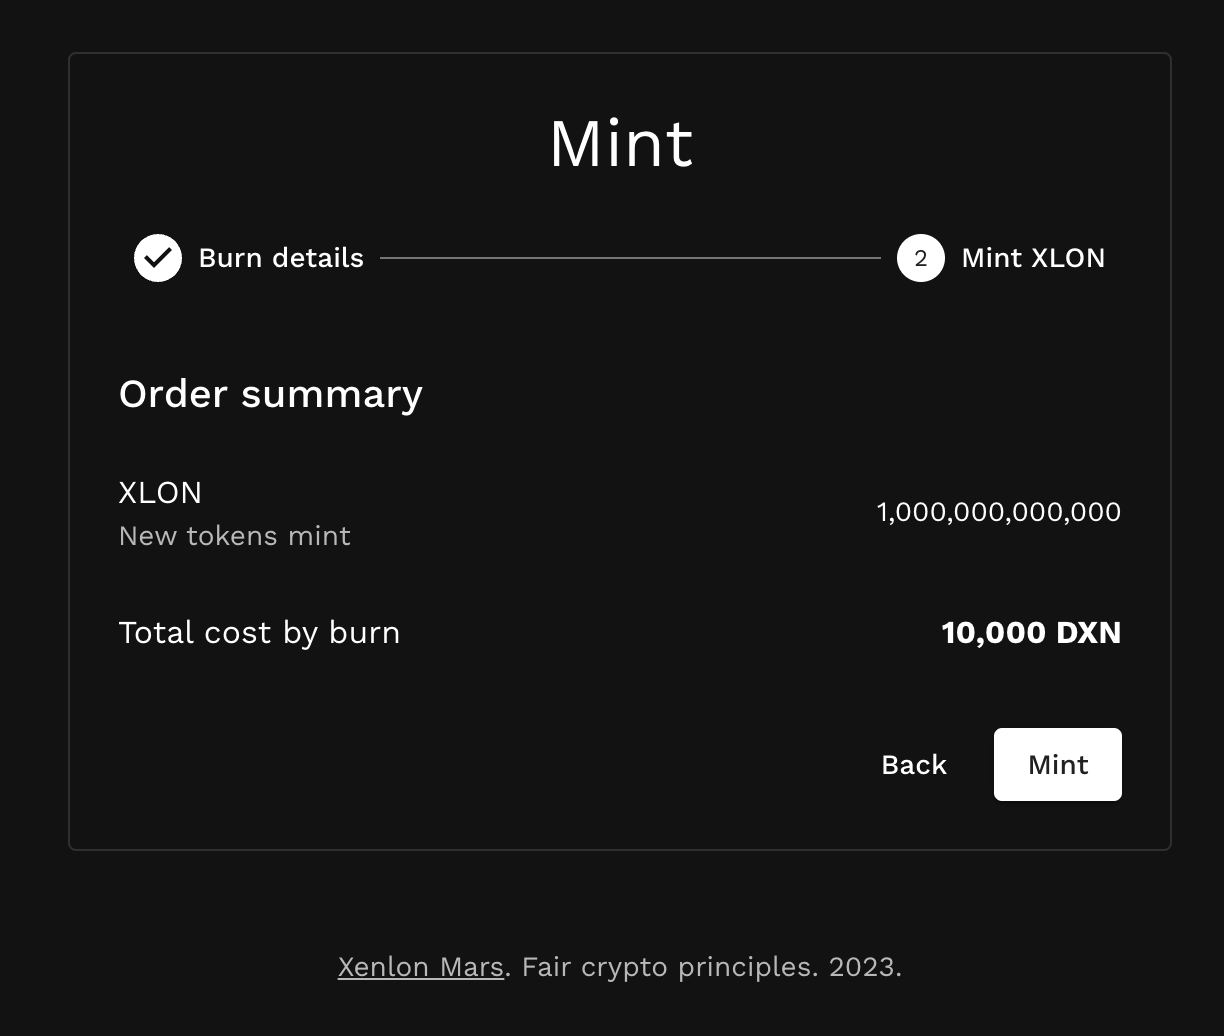The width and height of the screenshot is (1224, 1036).
Task: Click the 2023 year in footer
Action: pos(862,967)
